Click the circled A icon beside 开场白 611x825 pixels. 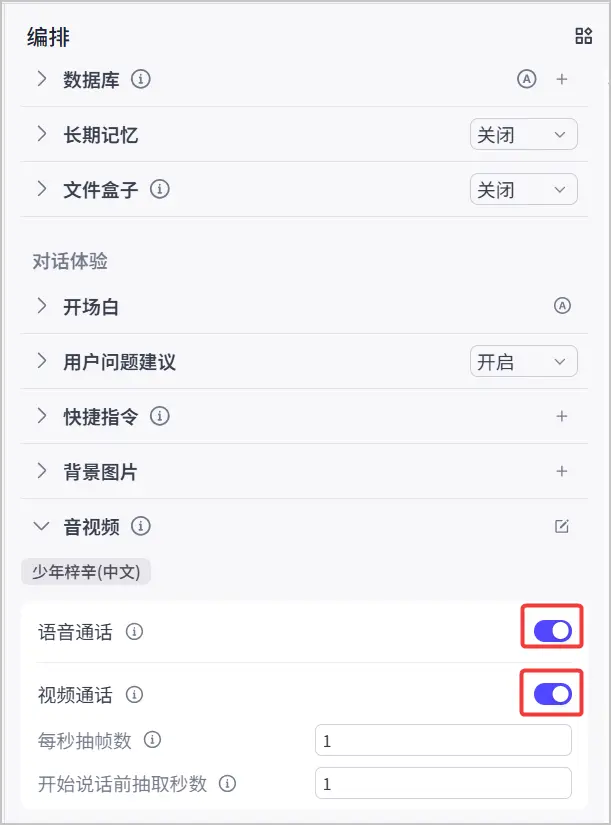[563, 307]
